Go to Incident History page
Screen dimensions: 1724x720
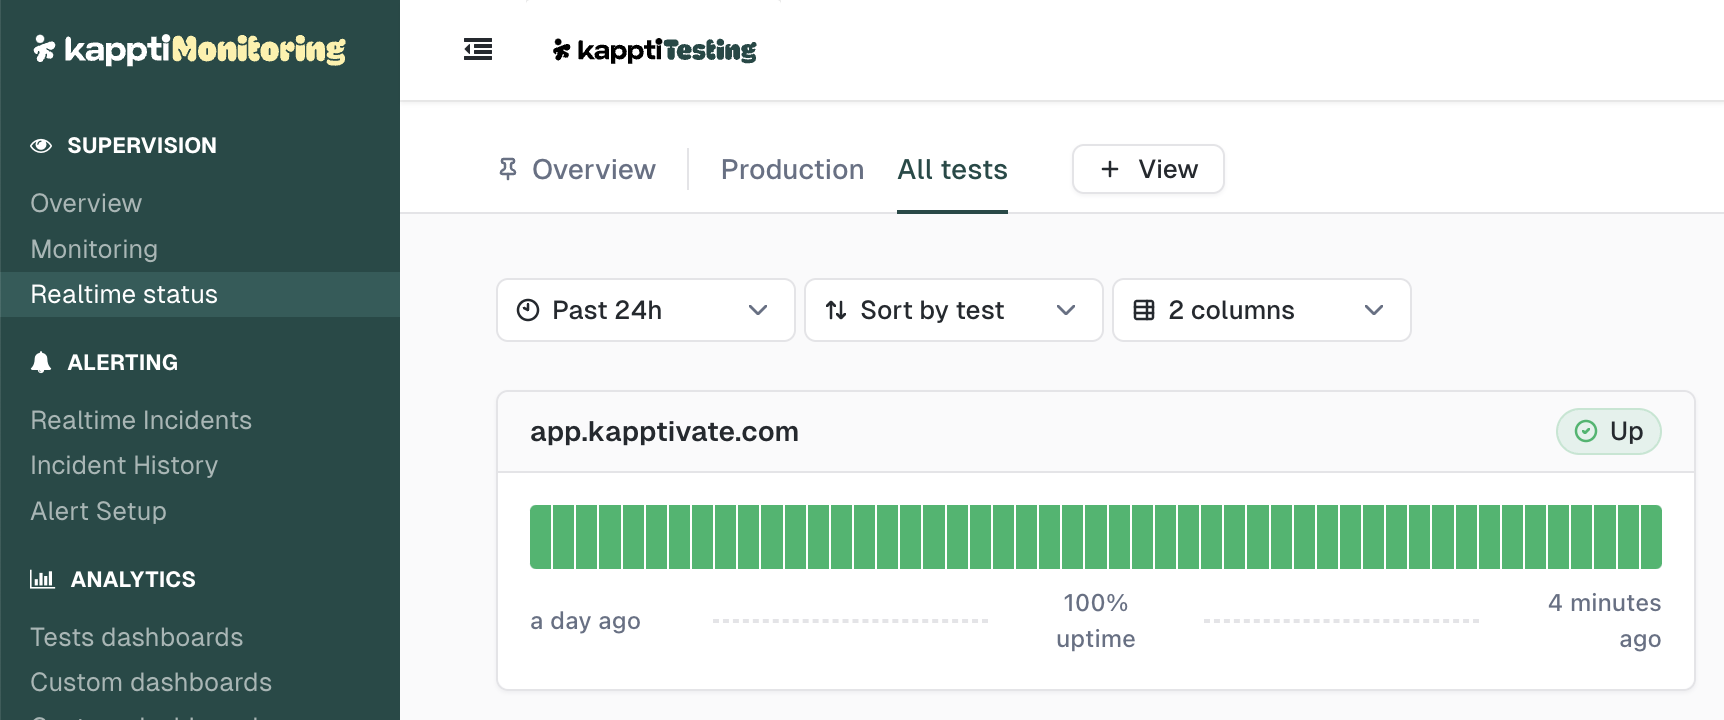click(124, 465)
